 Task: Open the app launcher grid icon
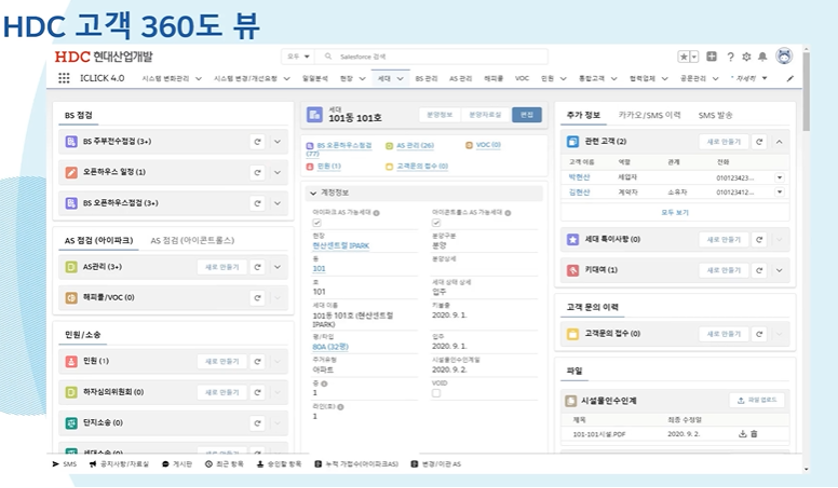[x=64, y=78]
